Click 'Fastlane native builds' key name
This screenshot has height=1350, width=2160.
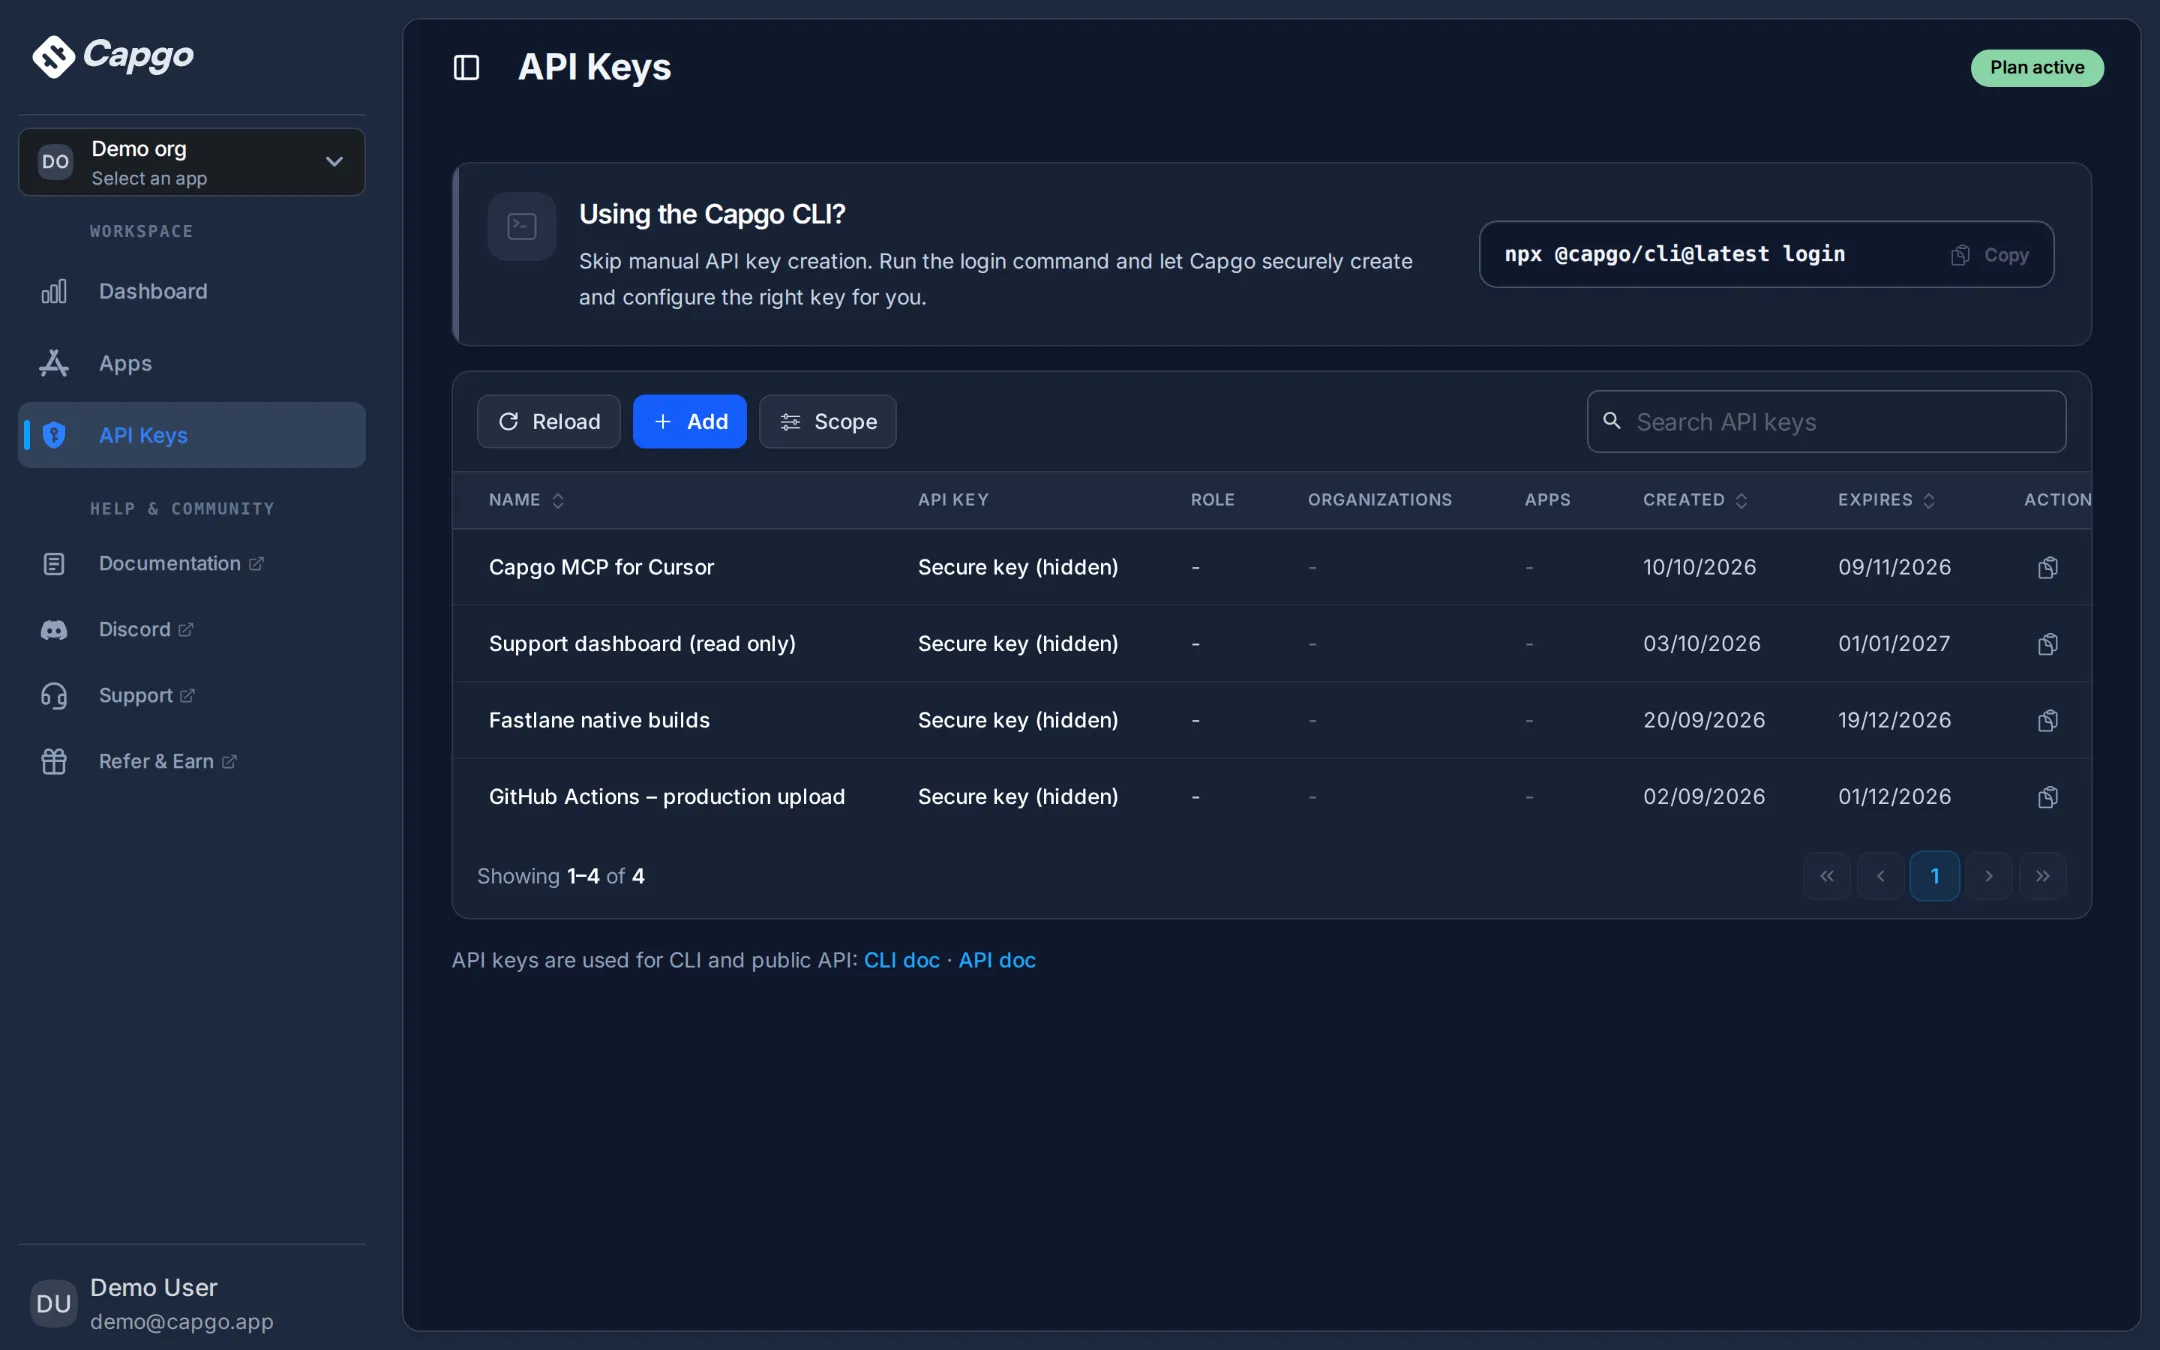pyautogui.click(x=599, y=720)
